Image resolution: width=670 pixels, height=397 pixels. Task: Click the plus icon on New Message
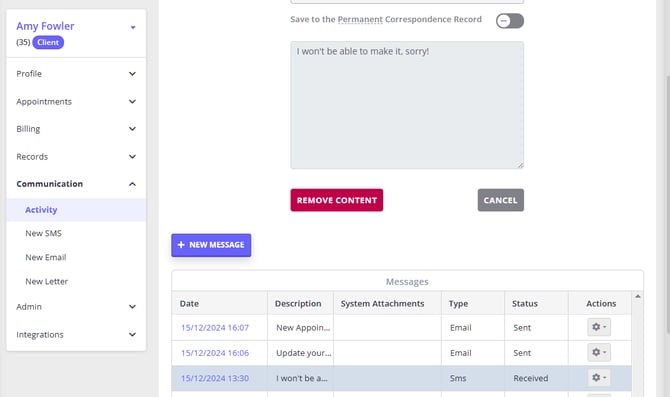click(x=181, y=245)
